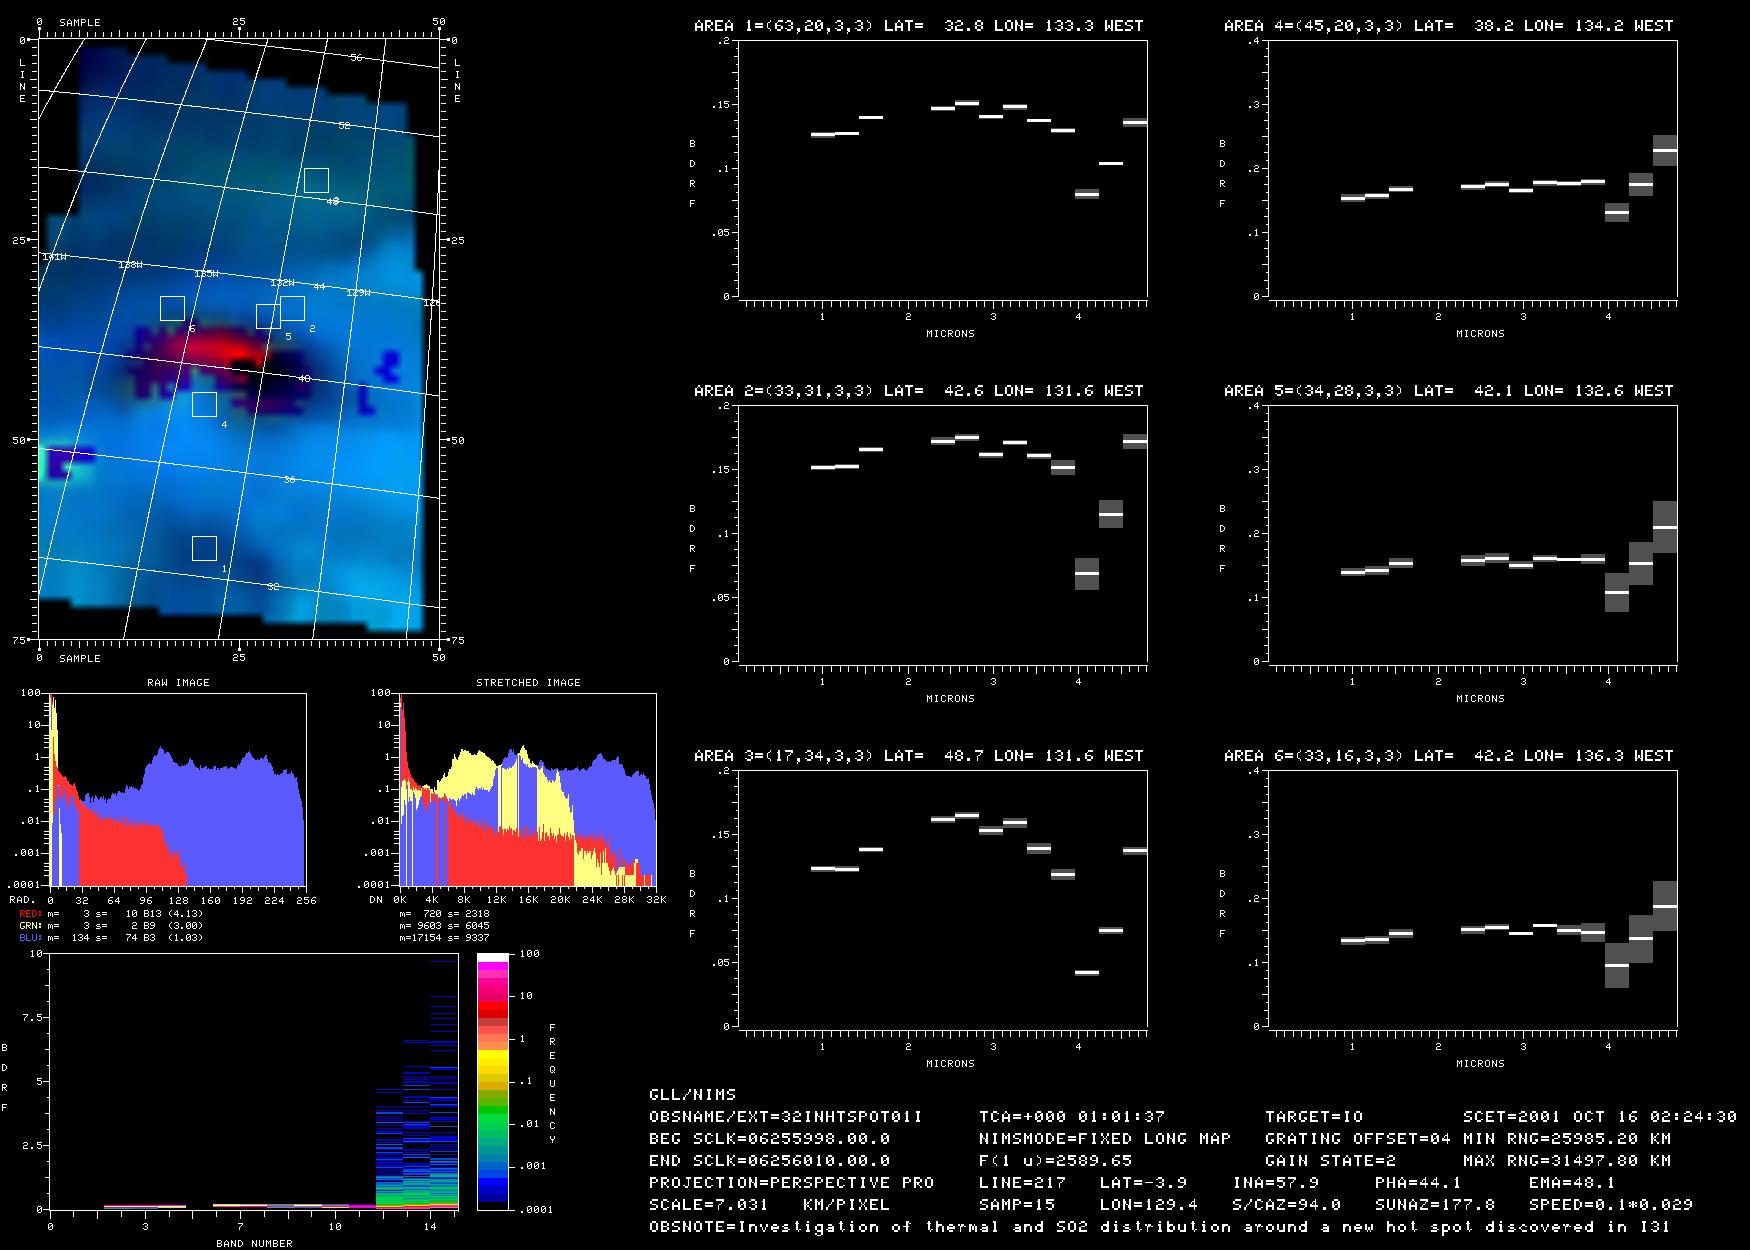Click the 'BEG SCLK=06255998.00.0' text
The height and width of the screenshot is (1250, 1750).
click(770, 1139)
